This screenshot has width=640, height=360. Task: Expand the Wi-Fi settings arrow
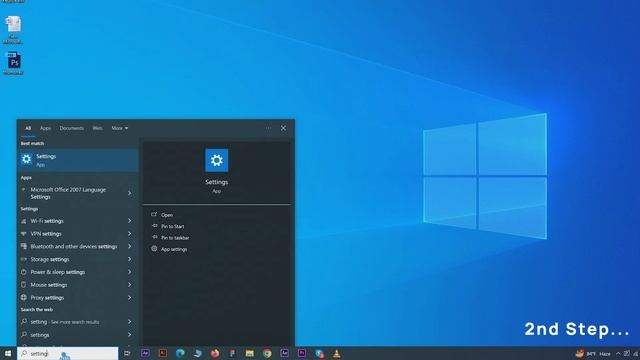129,221
